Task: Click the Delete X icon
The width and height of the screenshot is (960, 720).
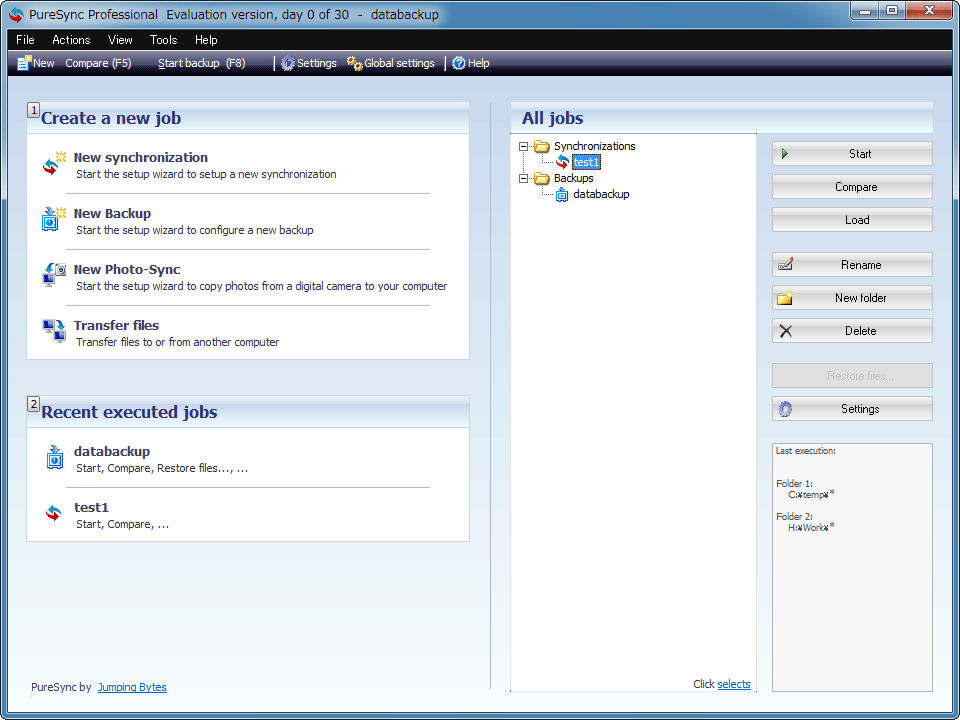Action: [x=786, y=331]
